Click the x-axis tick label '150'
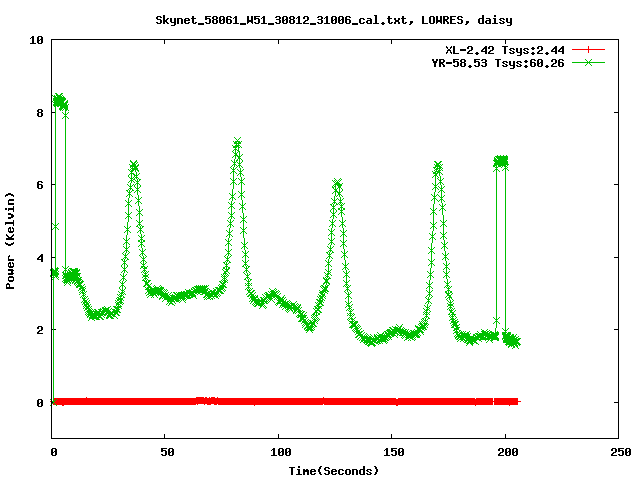 coord(394,452)
